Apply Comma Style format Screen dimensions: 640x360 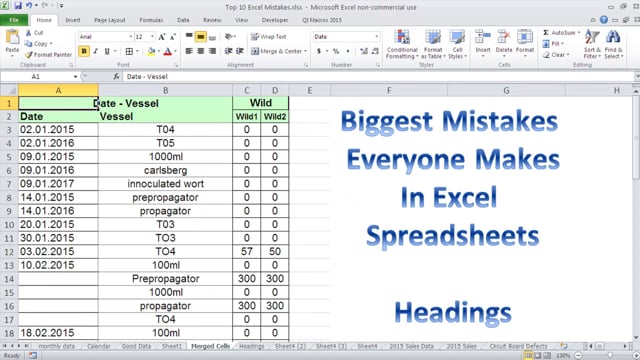pos(348,51)
